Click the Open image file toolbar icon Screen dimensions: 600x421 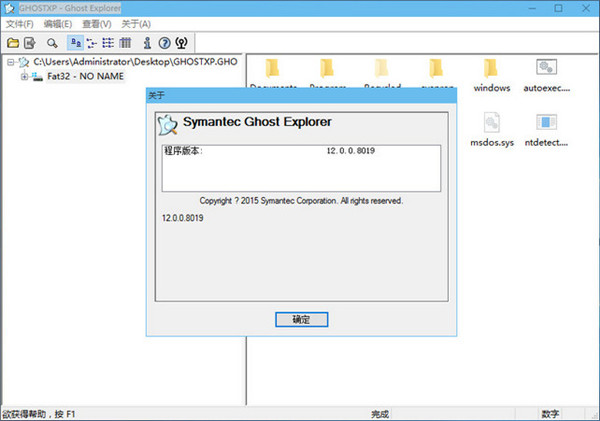[x=13, y=43]
